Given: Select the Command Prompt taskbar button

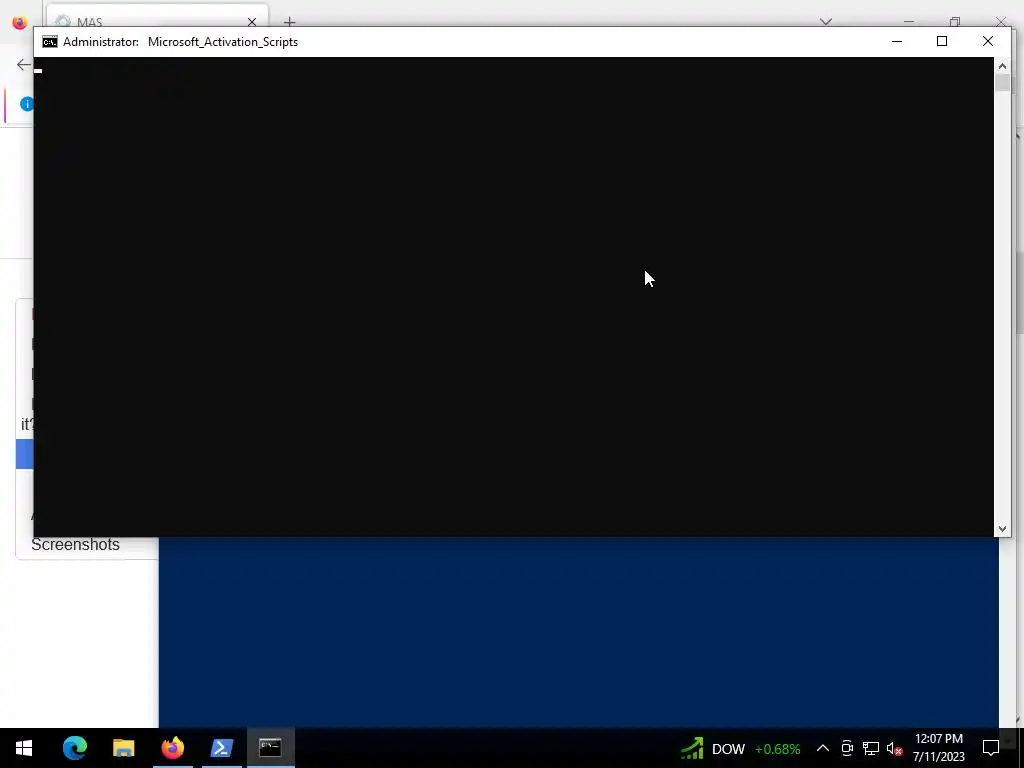Looking at the screenshot, I should tap(270, 748).
